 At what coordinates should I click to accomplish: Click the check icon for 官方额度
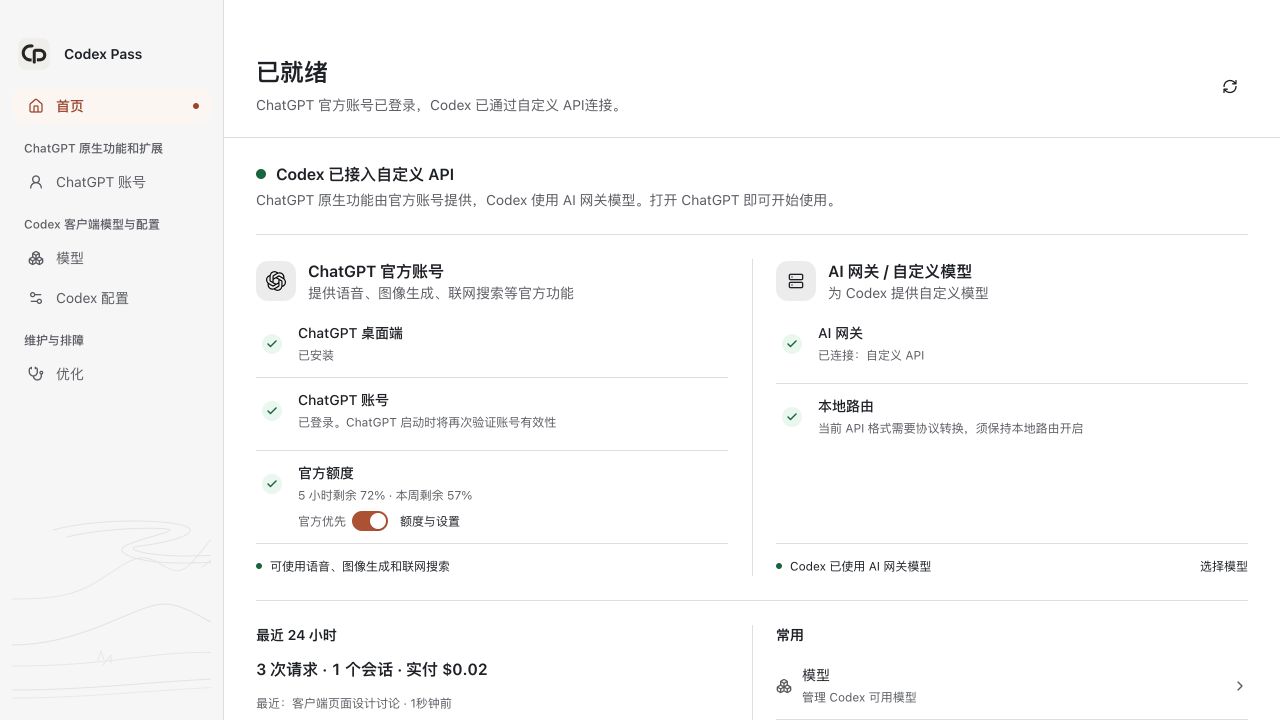[272, 484]
